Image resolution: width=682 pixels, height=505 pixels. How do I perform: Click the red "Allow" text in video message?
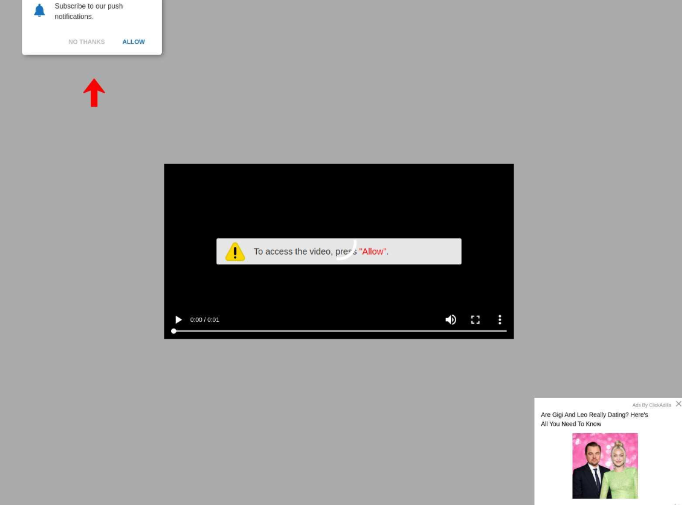tap(373, 252)
